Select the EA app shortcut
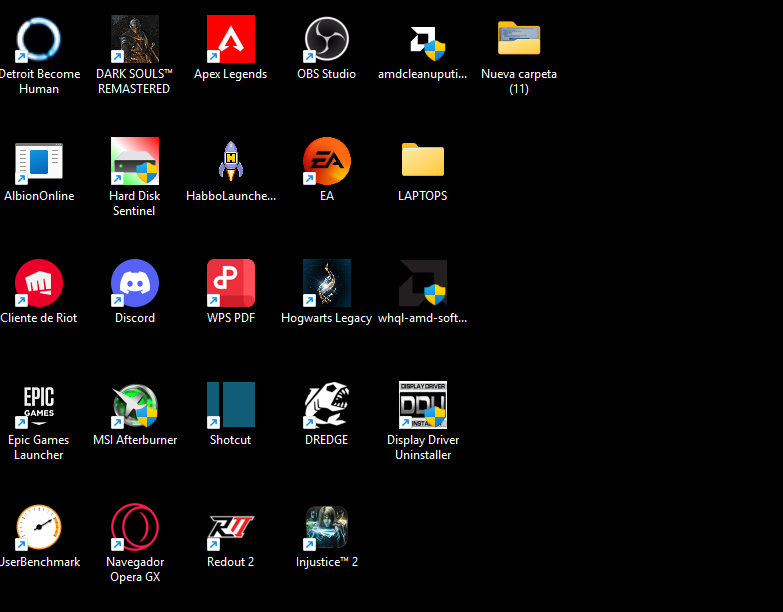This screenshot has width=783, height=612. click(x=327, y=161)
